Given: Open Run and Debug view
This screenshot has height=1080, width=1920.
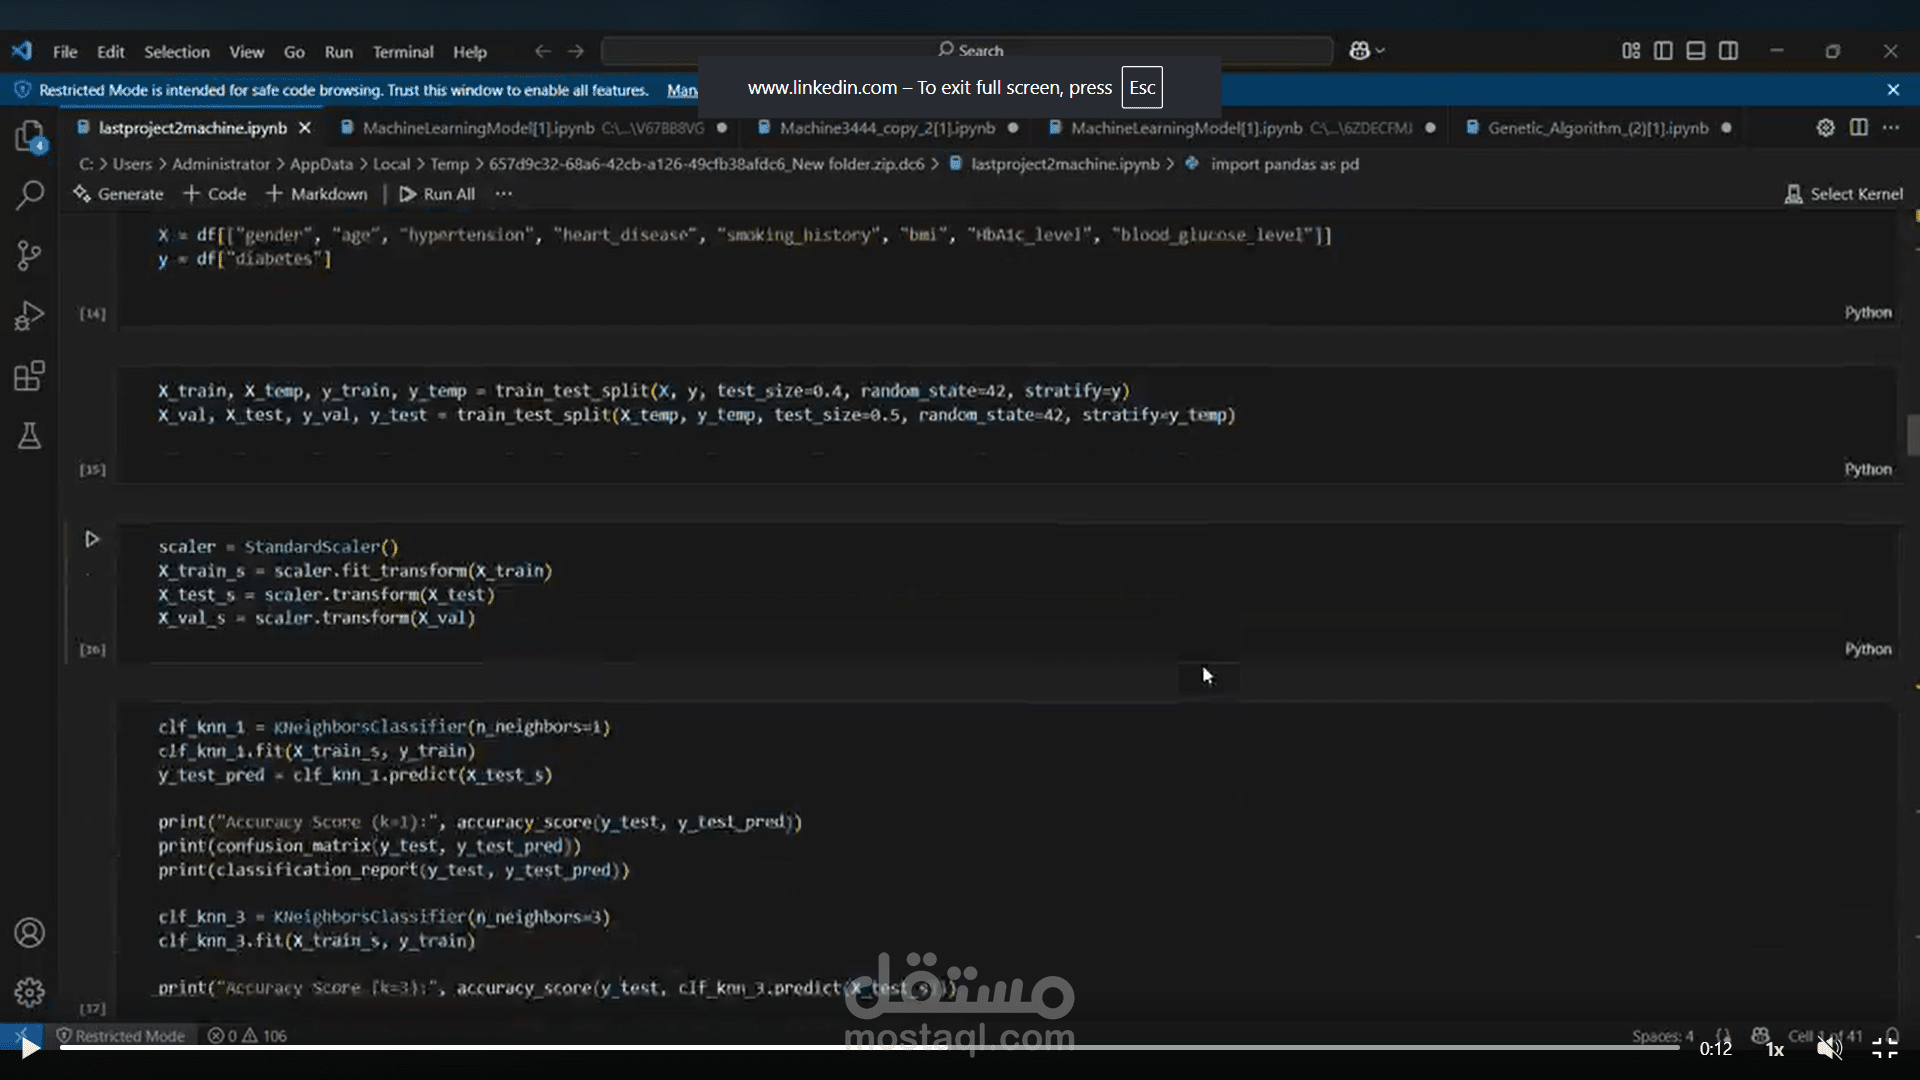Looking at the screenshot, I should point(30,316).
